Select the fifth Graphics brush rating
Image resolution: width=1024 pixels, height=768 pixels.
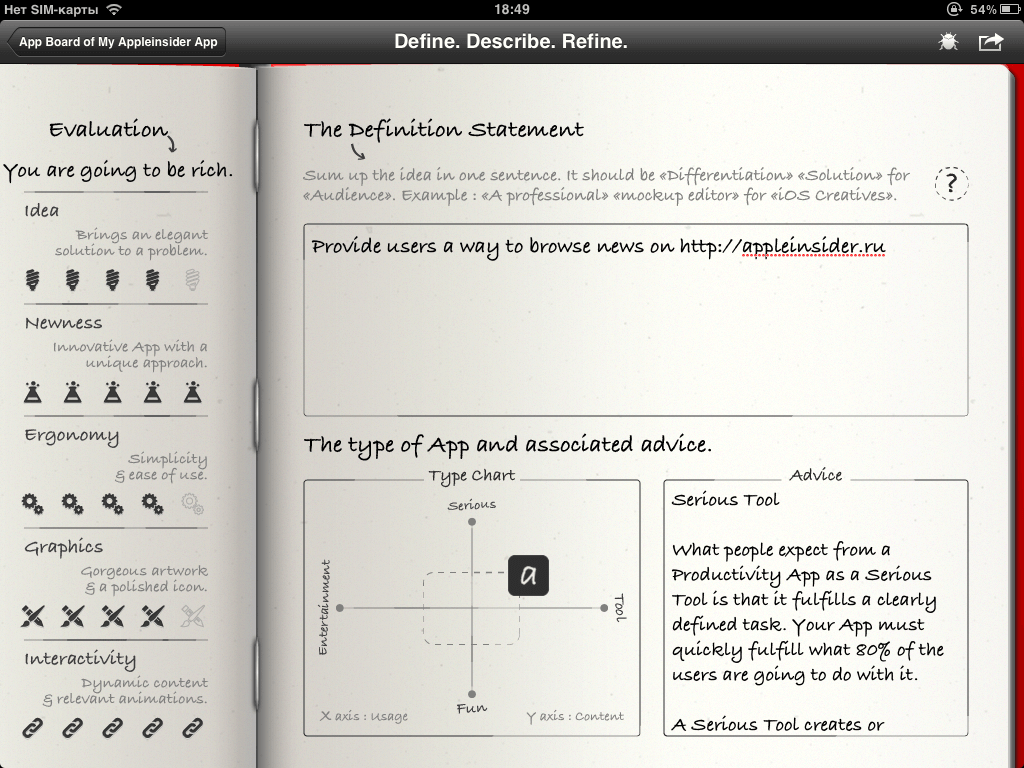192,616
